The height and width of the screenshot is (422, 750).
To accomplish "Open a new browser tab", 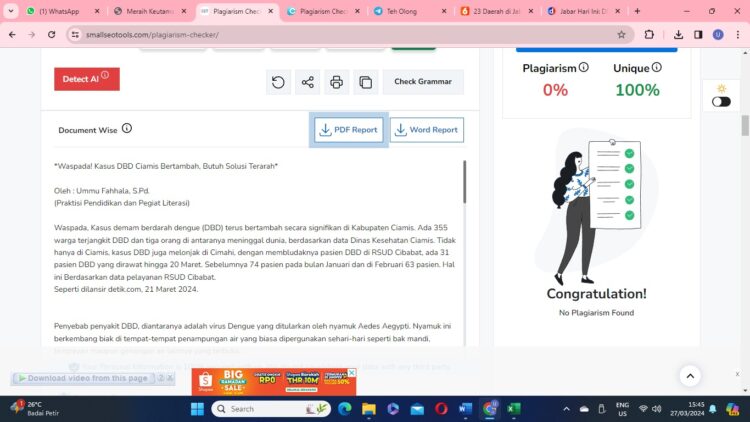I will (637, 11).
